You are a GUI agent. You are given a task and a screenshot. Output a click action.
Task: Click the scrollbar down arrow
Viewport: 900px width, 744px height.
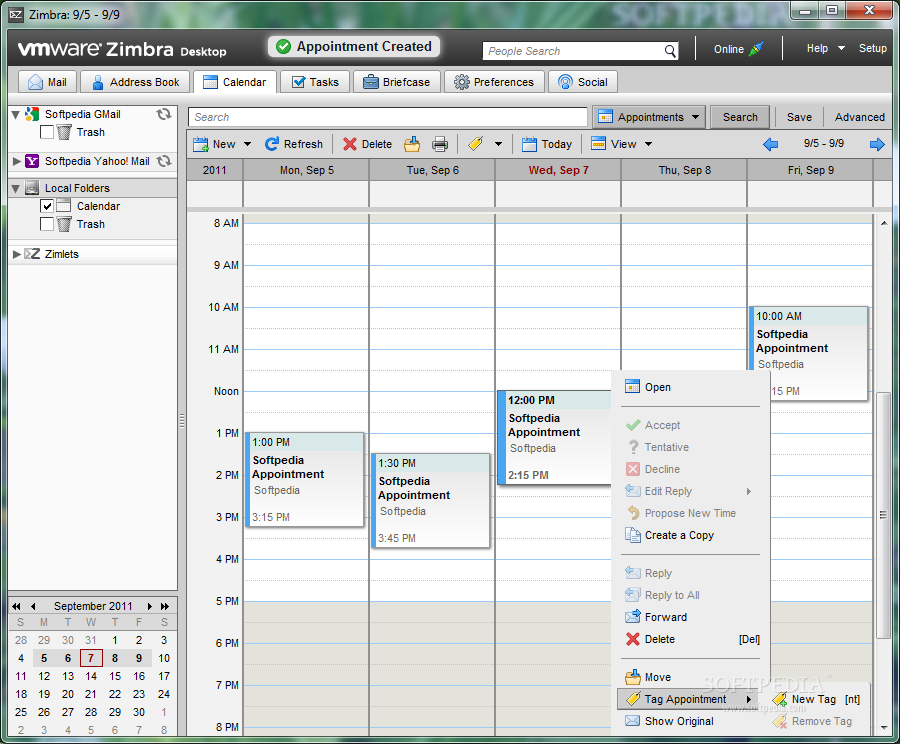(884, 728)
